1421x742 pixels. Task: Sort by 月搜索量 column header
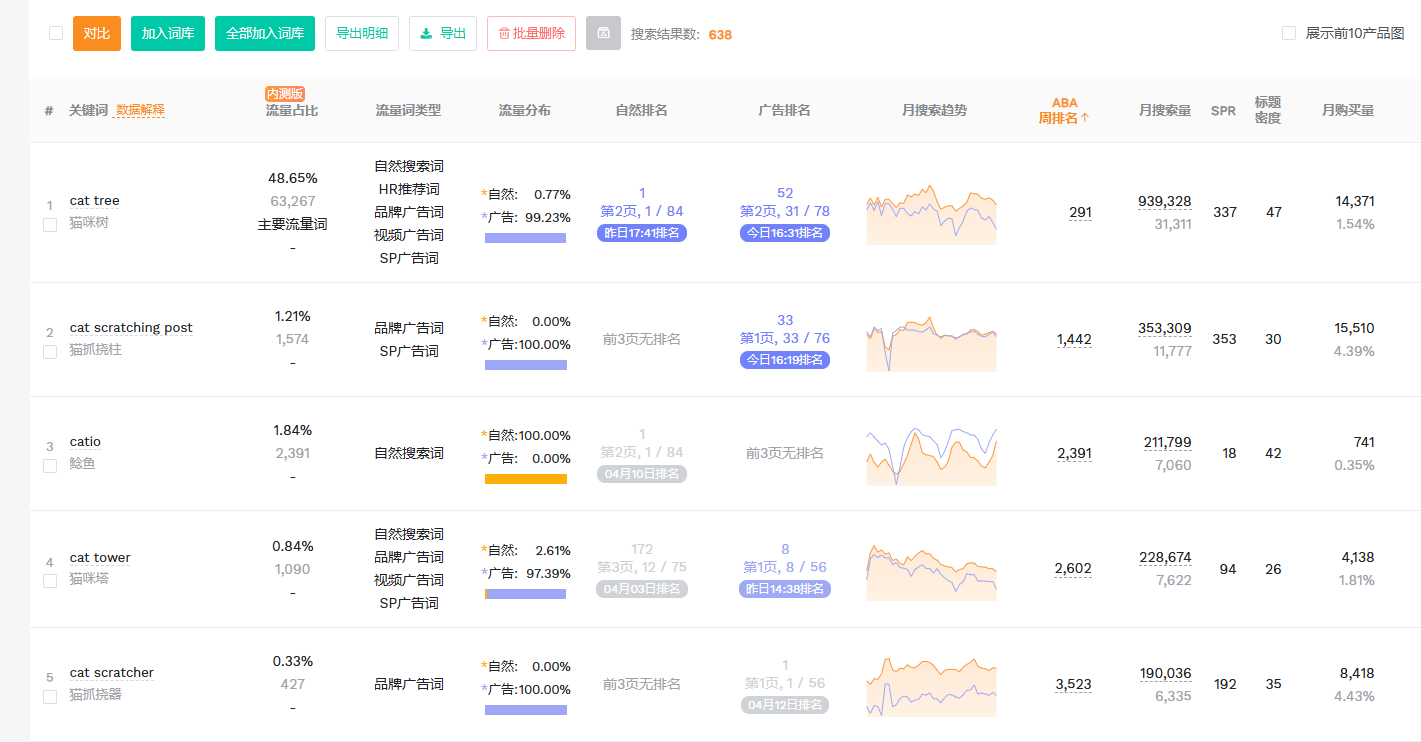tap(1164, 110)
